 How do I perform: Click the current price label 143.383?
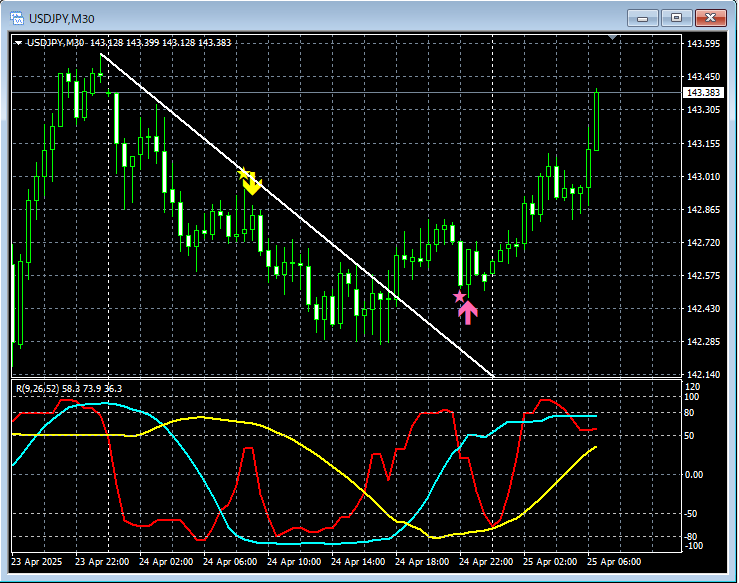pos(703,92)
